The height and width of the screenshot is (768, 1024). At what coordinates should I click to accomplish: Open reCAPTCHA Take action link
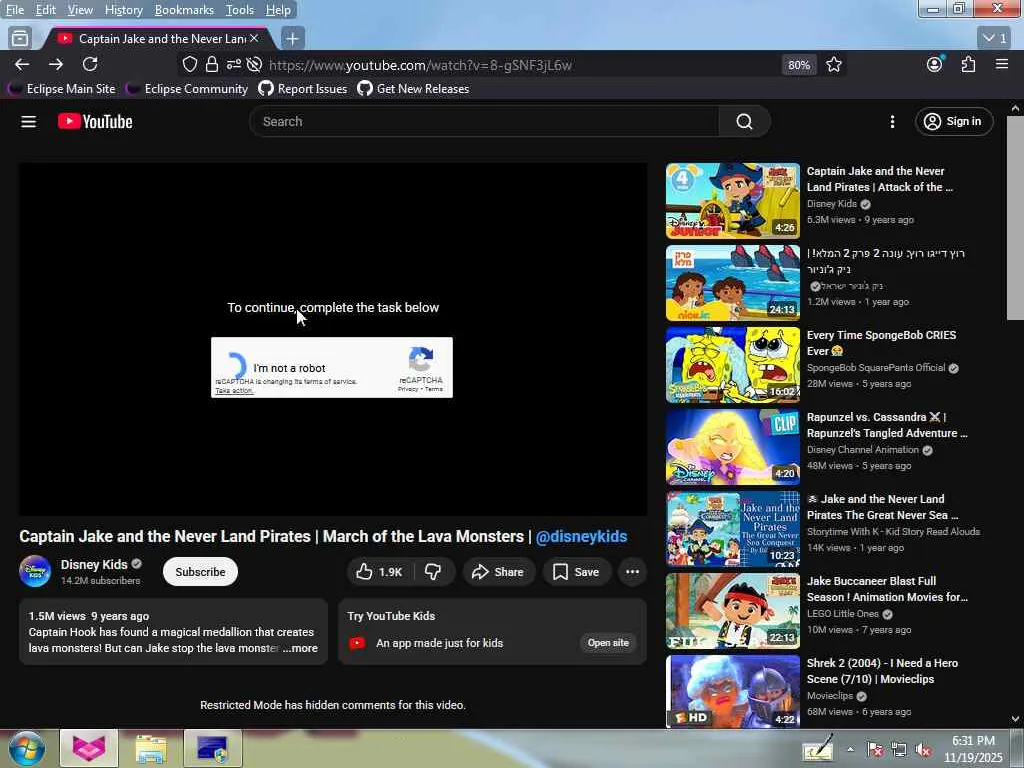(x=234, y=391)
